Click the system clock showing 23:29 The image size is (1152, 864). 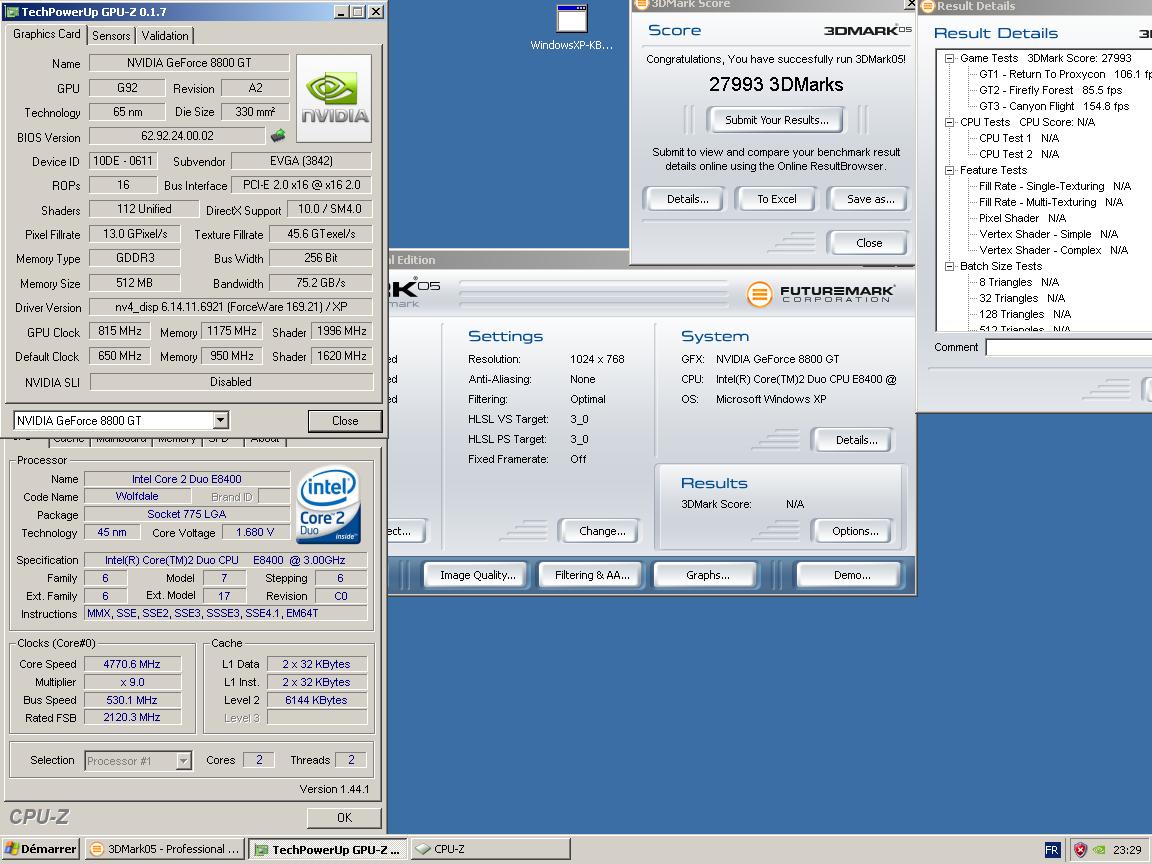tap(1126, 850)
